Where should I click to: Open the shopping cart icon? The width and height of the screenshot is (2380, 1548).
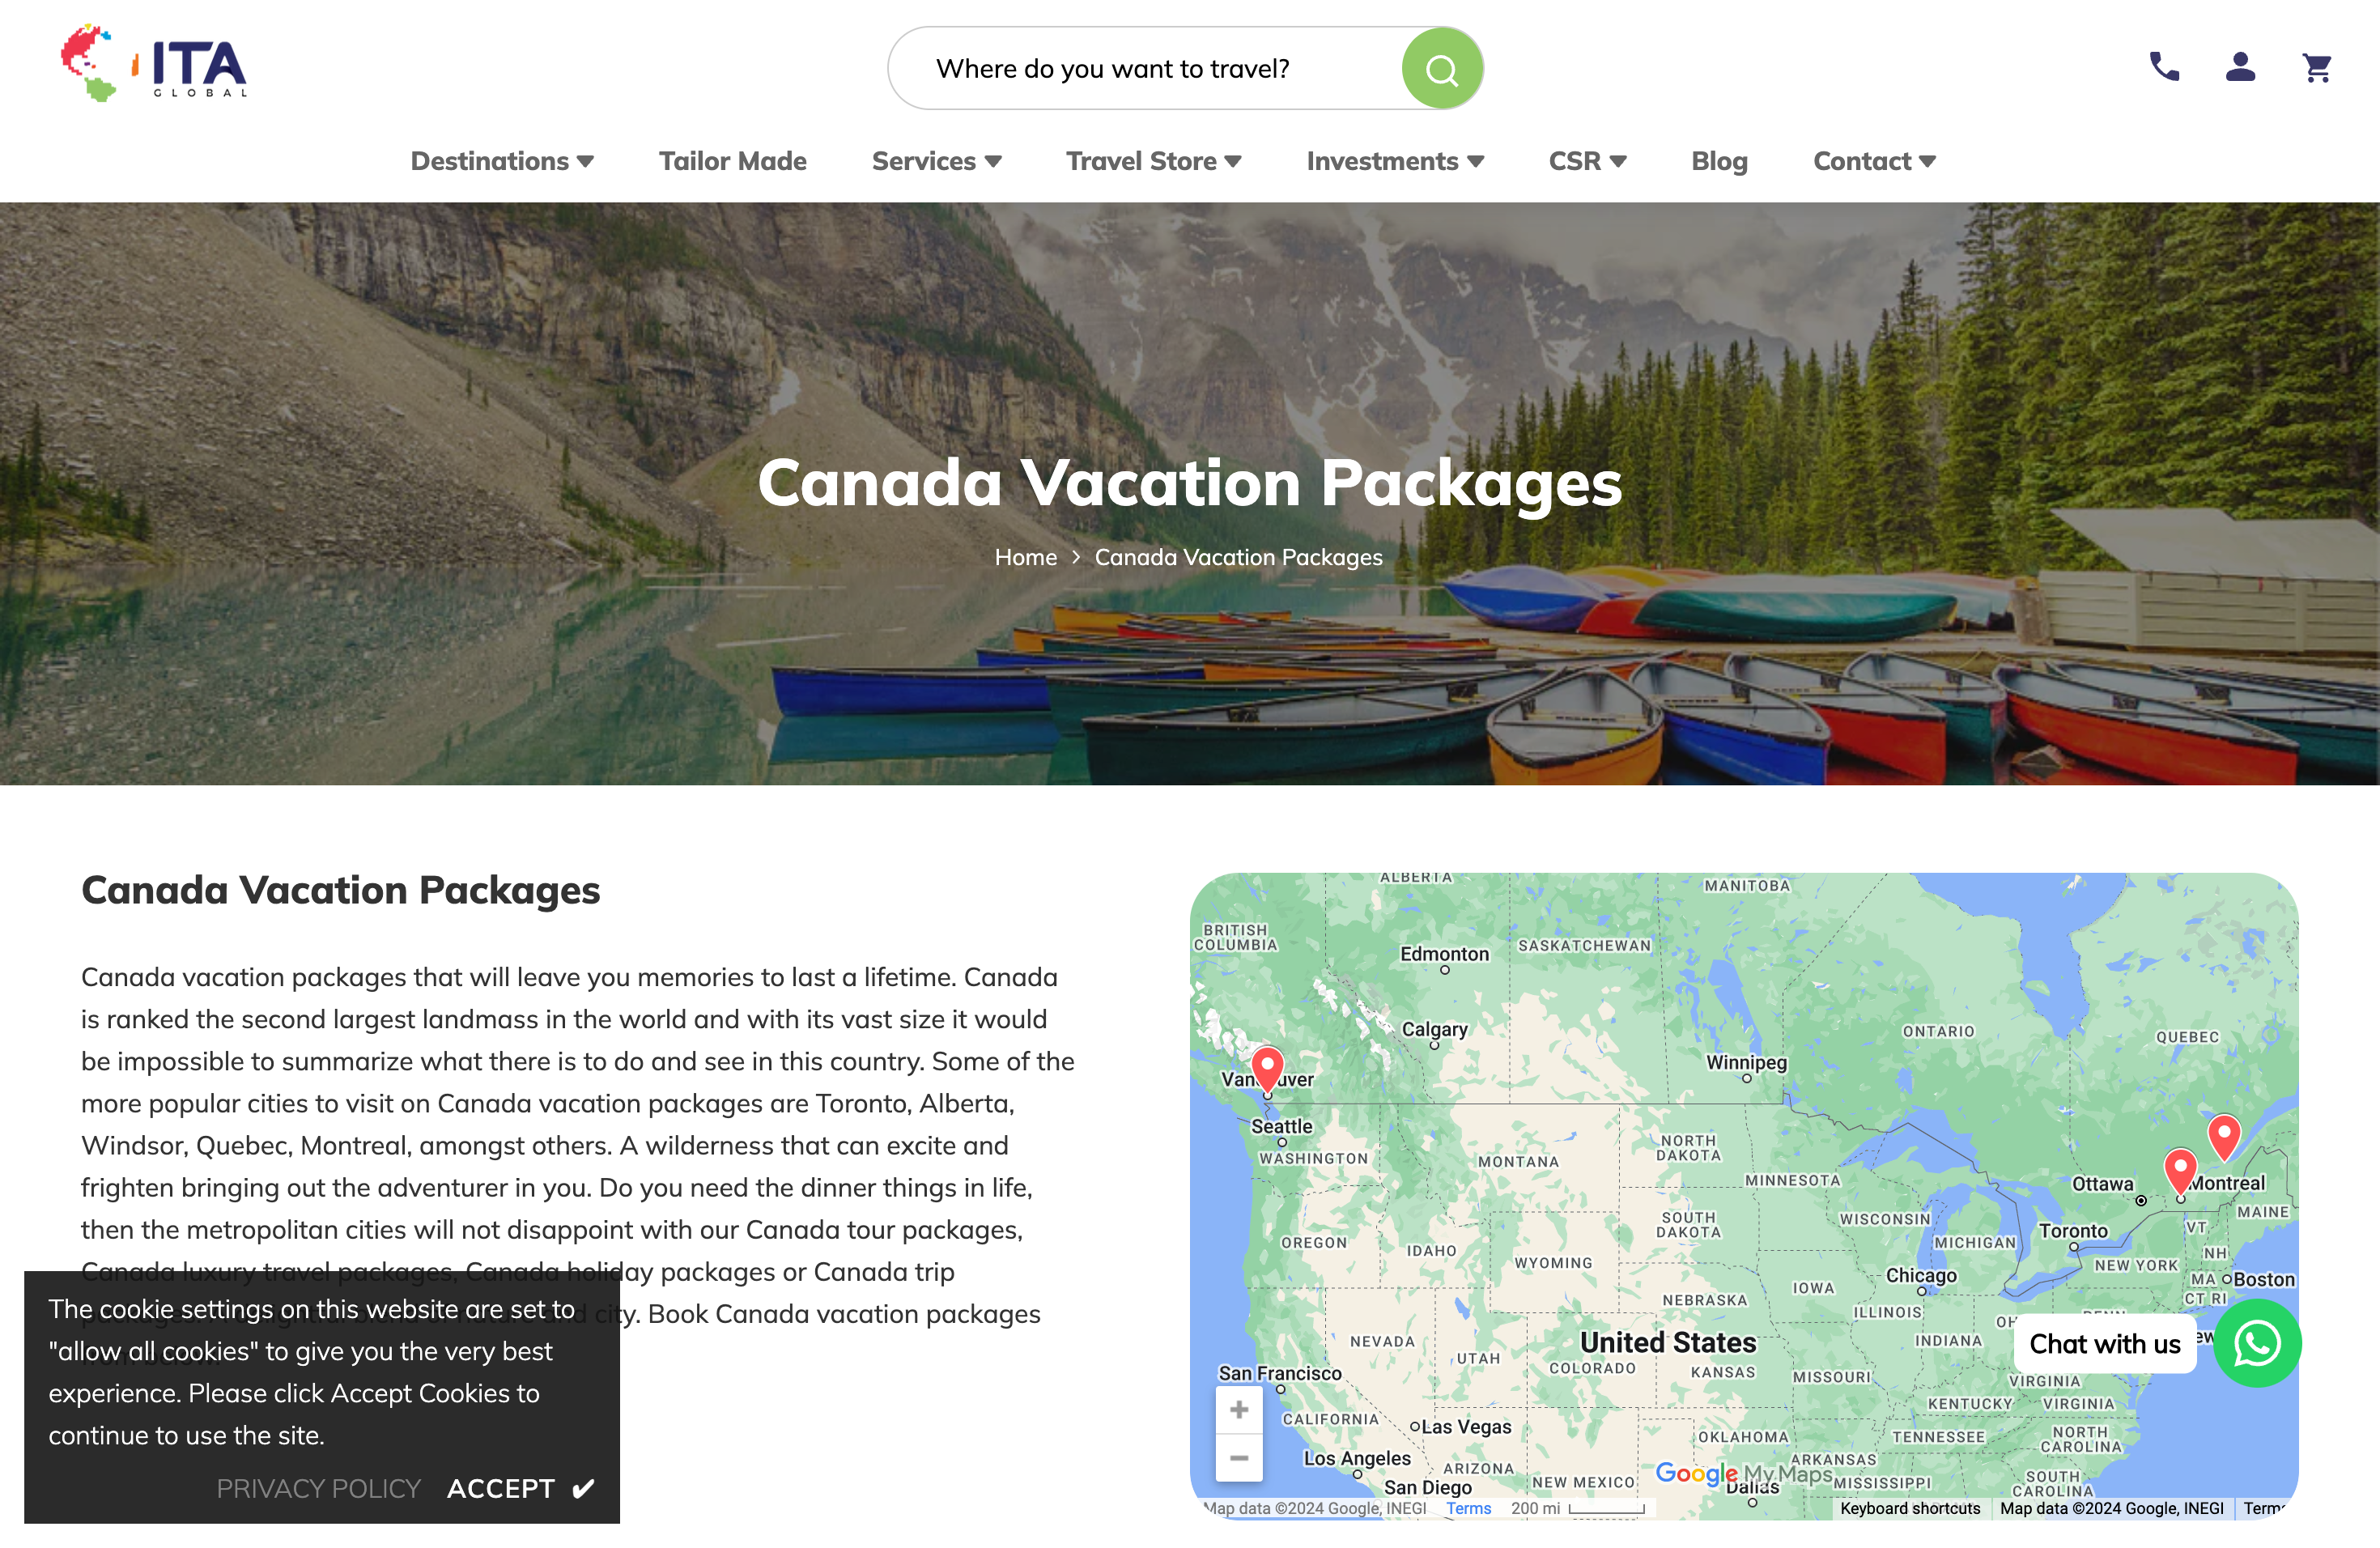[2317, 67]
